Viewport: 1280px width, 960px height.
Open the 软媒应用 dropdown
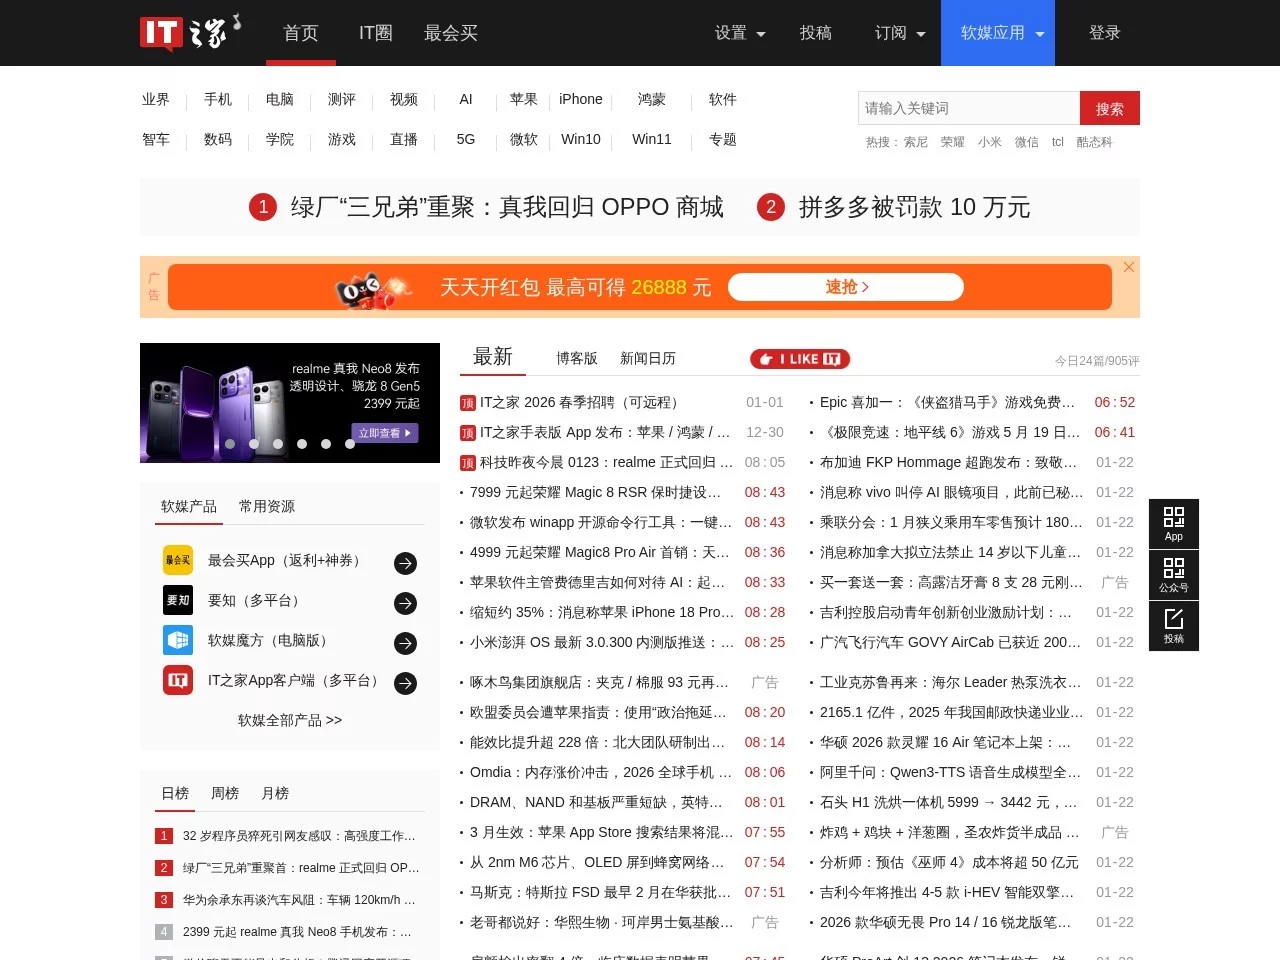[1001, 33]
